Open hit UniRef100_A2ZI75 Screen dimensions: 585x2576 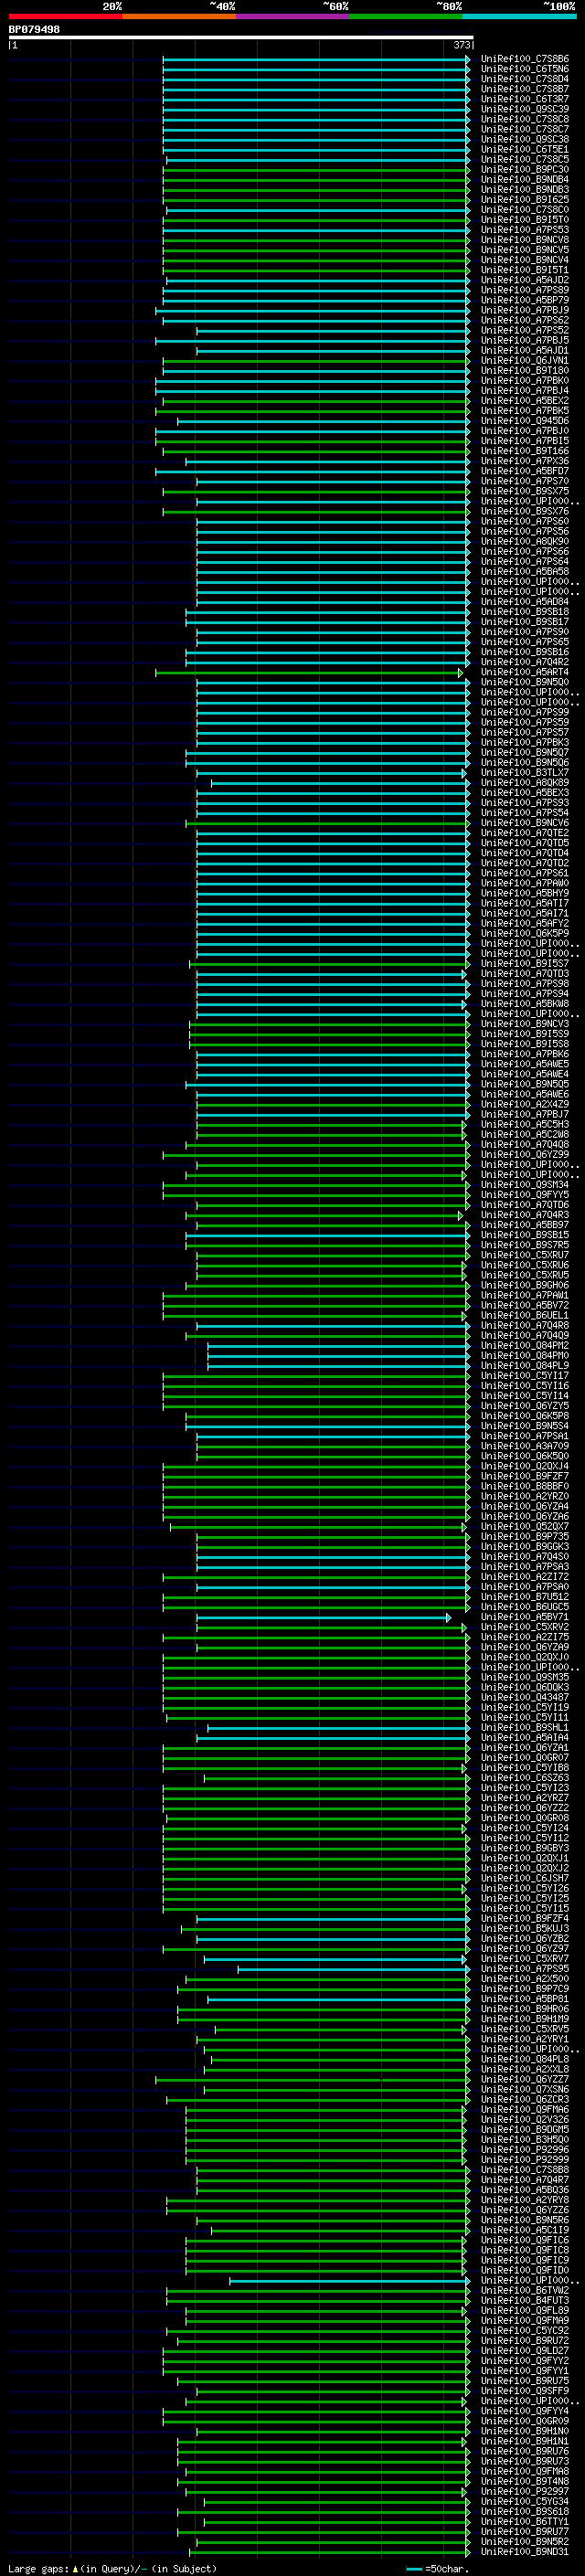point(525,1638)
